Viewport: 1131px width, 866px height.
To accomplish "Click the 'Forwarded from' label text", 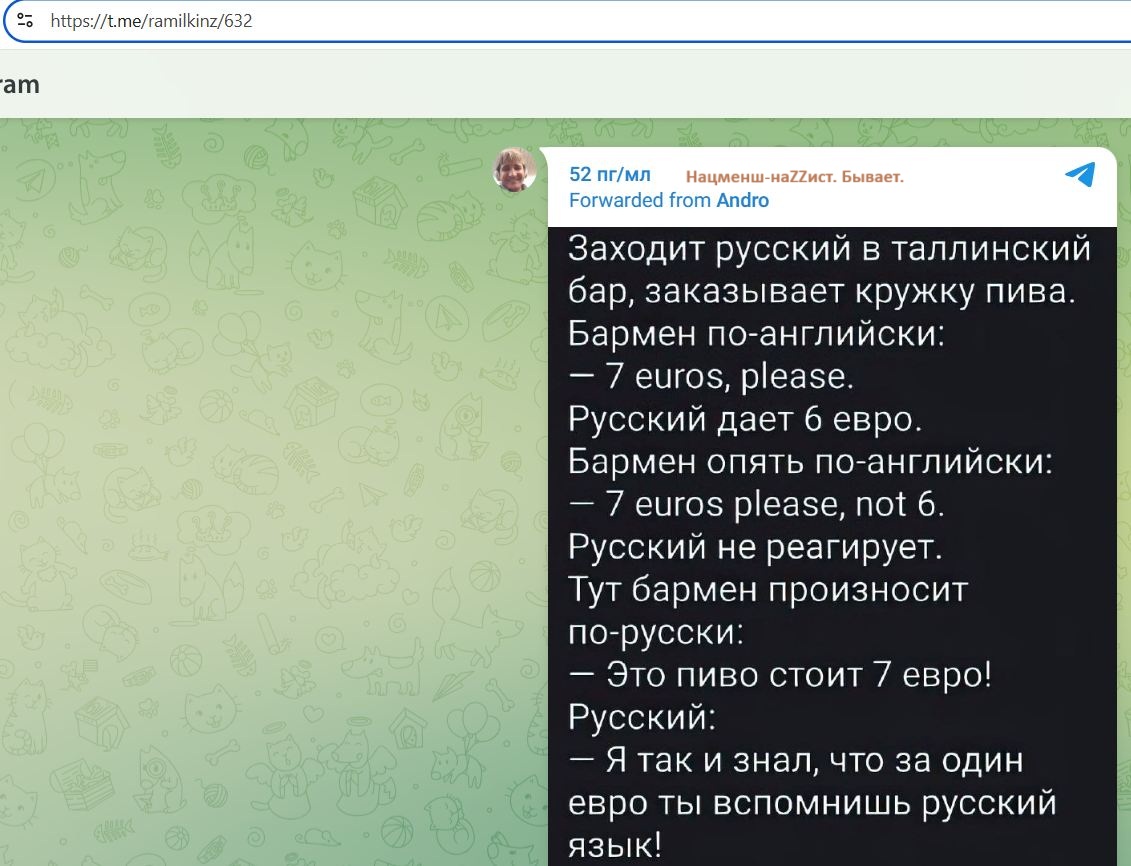I will coord(640,200).
